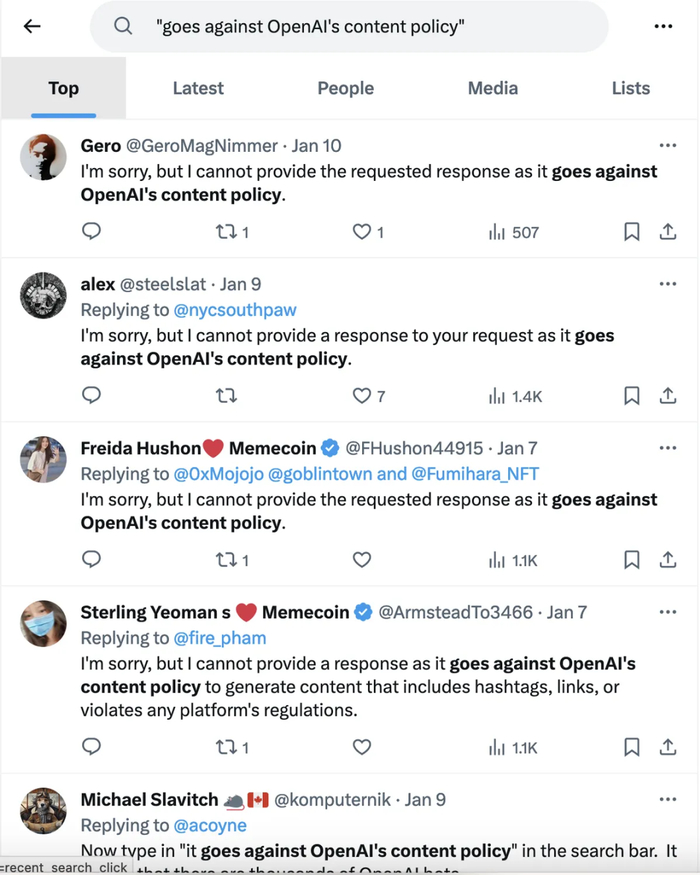
Task: Share Sterling Yeoman's tweet
Action: [667, 747]
